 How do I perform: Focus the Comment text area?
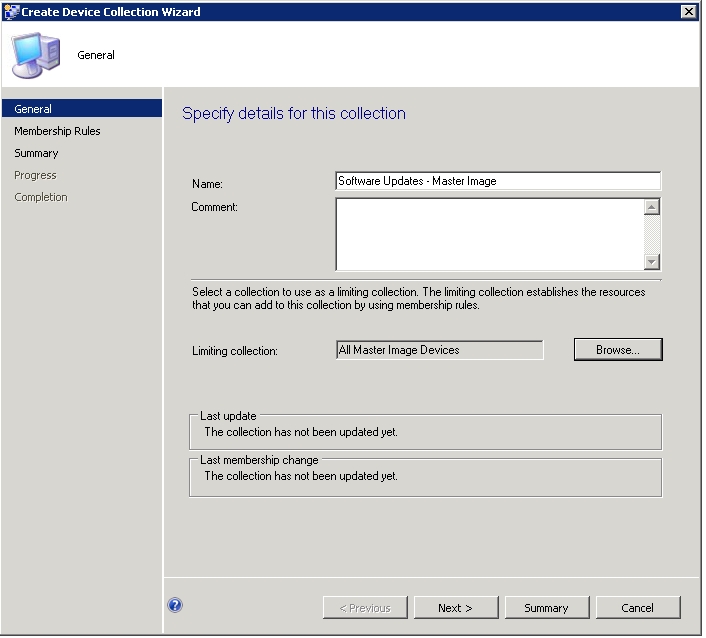[488, 234]
